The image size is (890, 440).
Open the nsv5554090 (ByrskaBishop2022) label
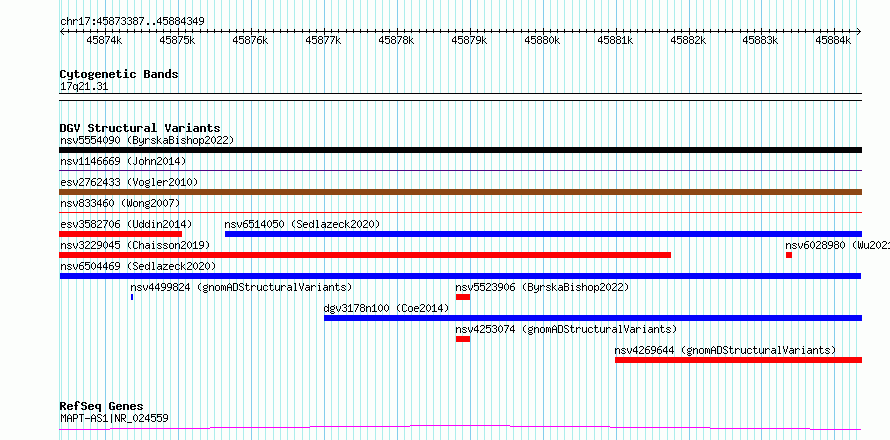[147, 140]
